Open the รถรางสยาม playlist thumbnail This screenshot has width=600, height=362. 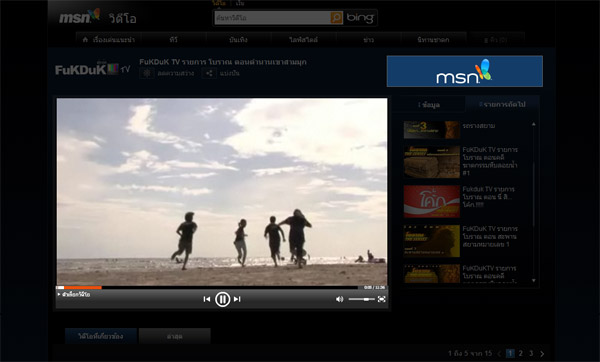coord(432,130)
